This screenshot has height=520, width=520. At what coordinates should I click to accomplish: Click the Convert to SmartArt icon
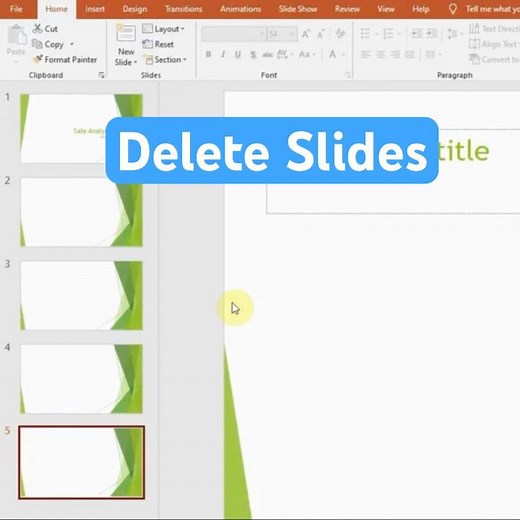coord(474,59)
